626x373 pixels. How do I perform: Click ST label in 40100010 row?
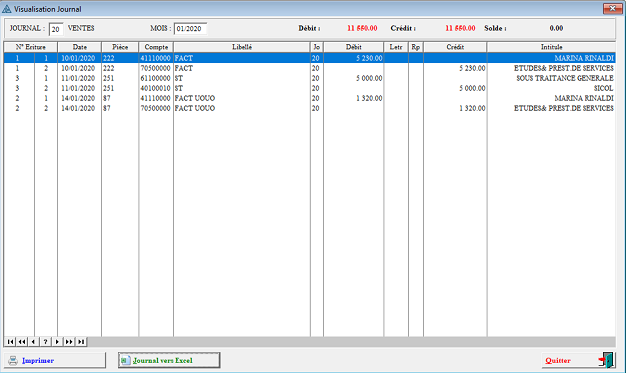(x=179, y=88)
